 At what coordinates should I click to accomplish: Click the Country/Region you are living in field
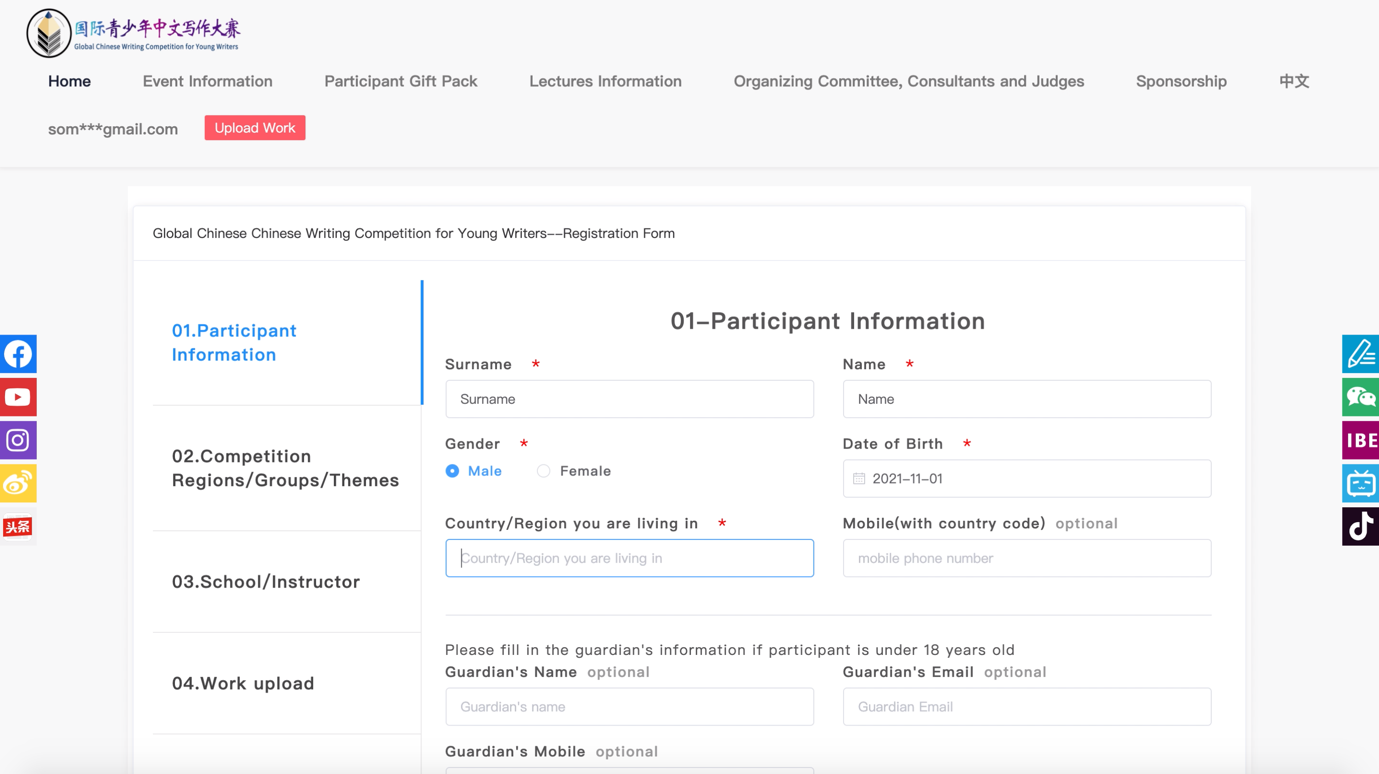tap(629, 558)
